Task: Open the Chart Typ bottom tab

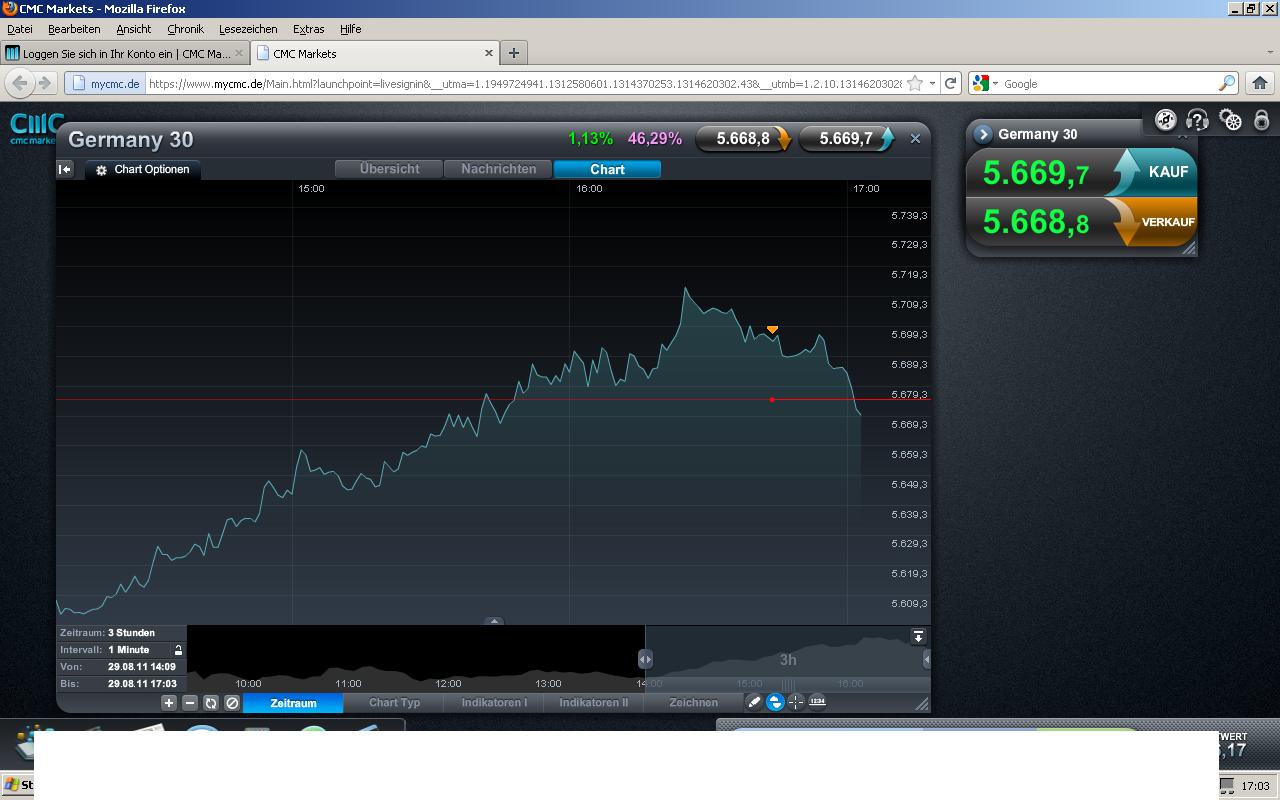Action: tap(394, 703)
